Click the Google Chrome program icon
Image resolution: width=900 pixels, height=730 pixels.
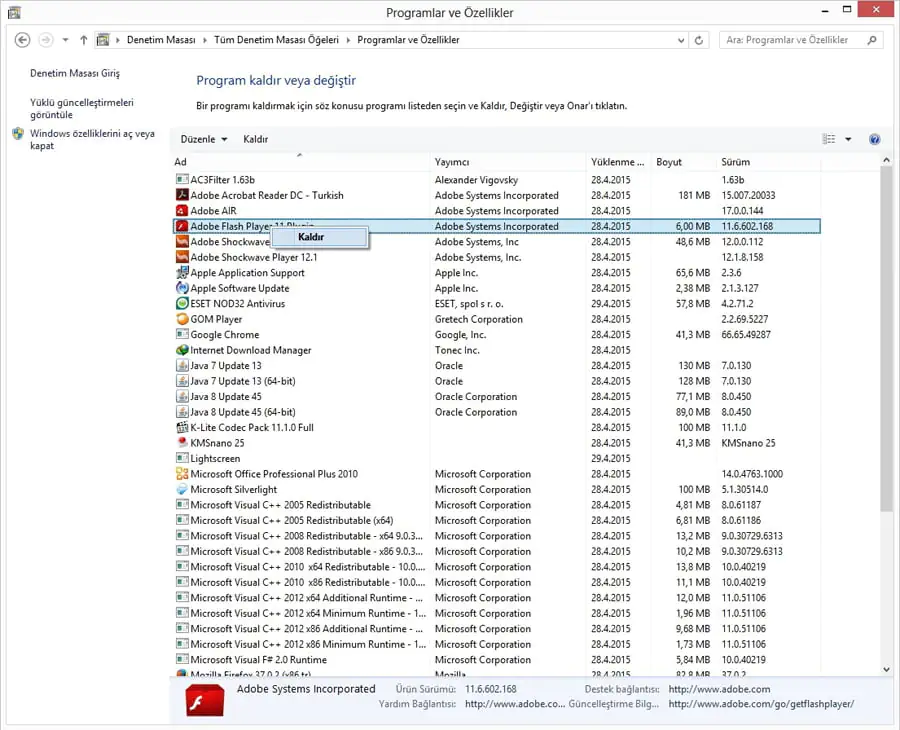coord(183,334)
